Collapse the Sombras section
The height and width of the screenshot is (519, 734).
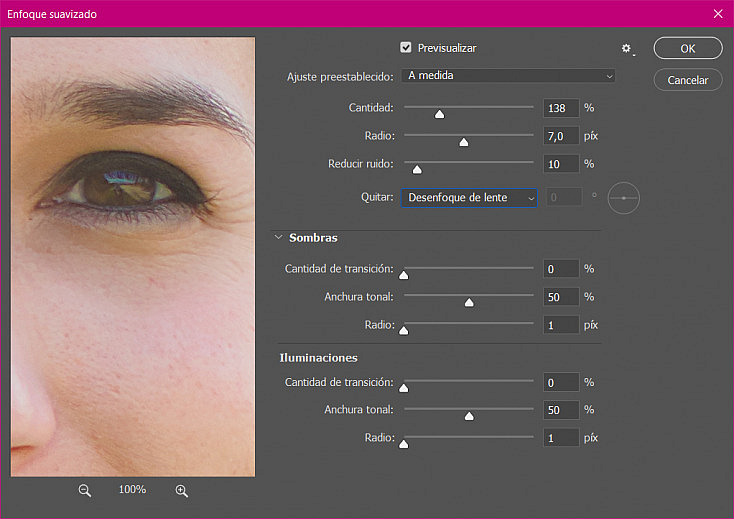(x=279, y=237)
